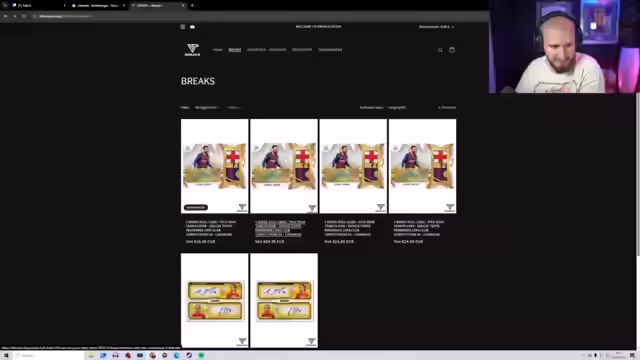Open the YouTube icon in top bar
The width and height of the screenshot is (640, 360).
point(192,27)
